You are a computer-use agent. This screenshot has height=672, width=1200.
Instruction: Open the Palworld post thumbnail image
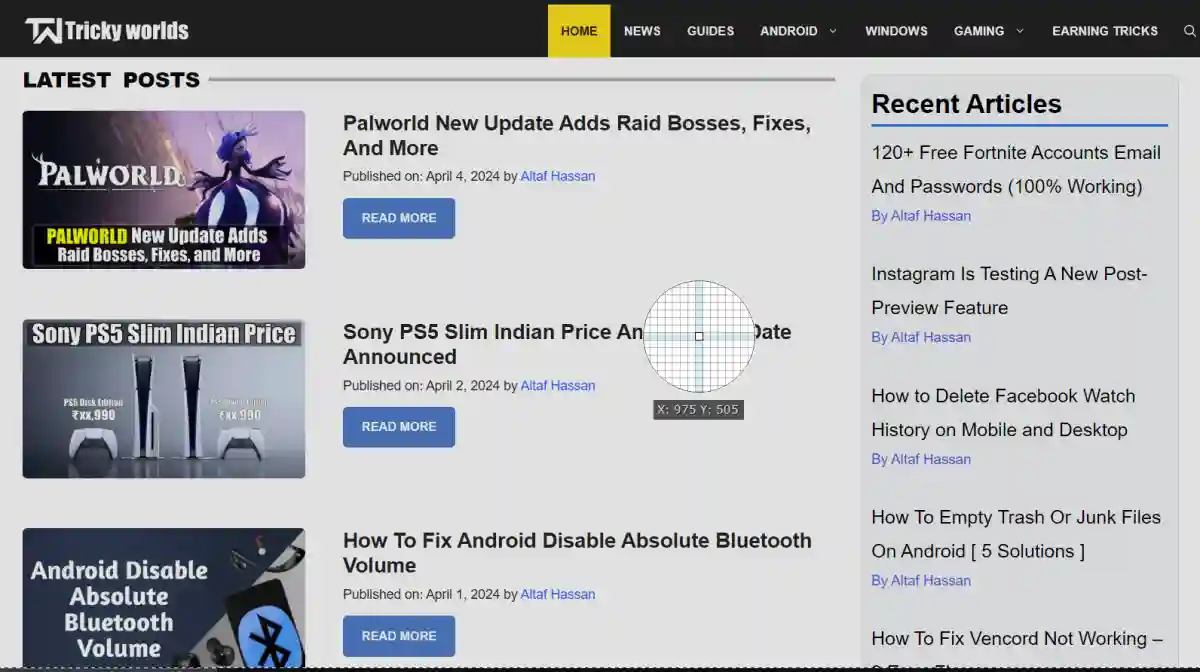[x=164, y=189]
